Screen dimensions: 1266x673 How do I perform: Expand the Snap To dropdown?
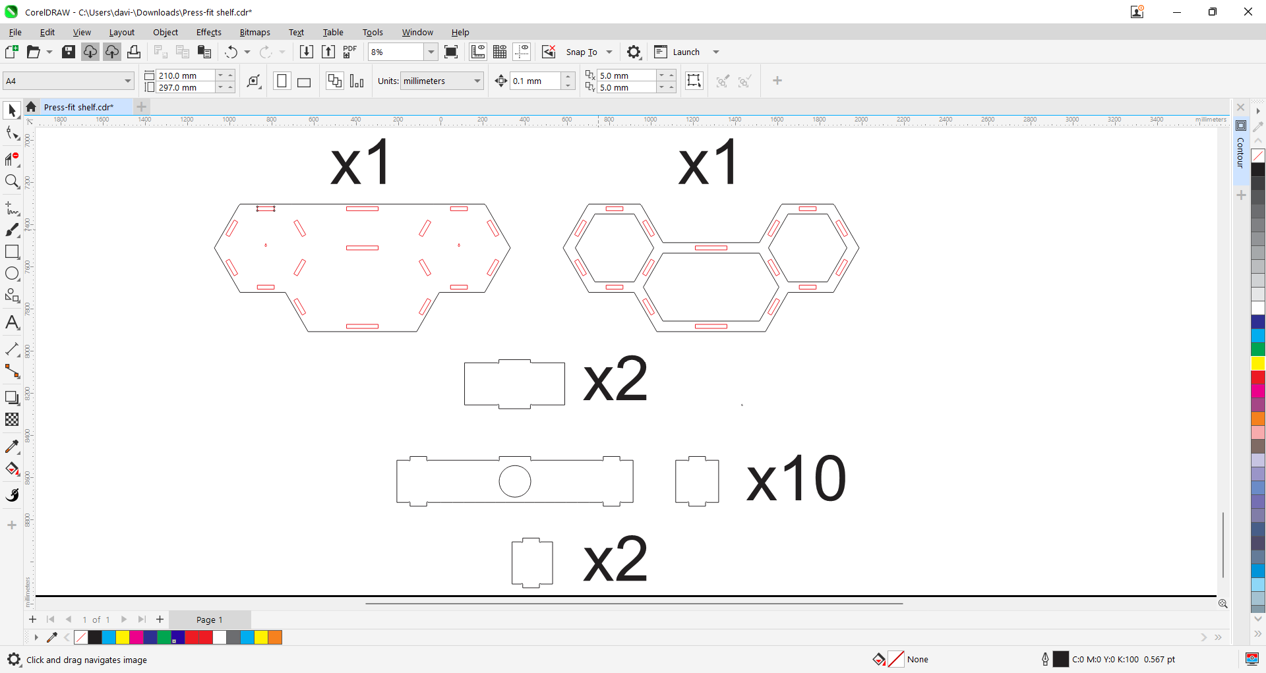pyautogui.click(x=609, y=52)
